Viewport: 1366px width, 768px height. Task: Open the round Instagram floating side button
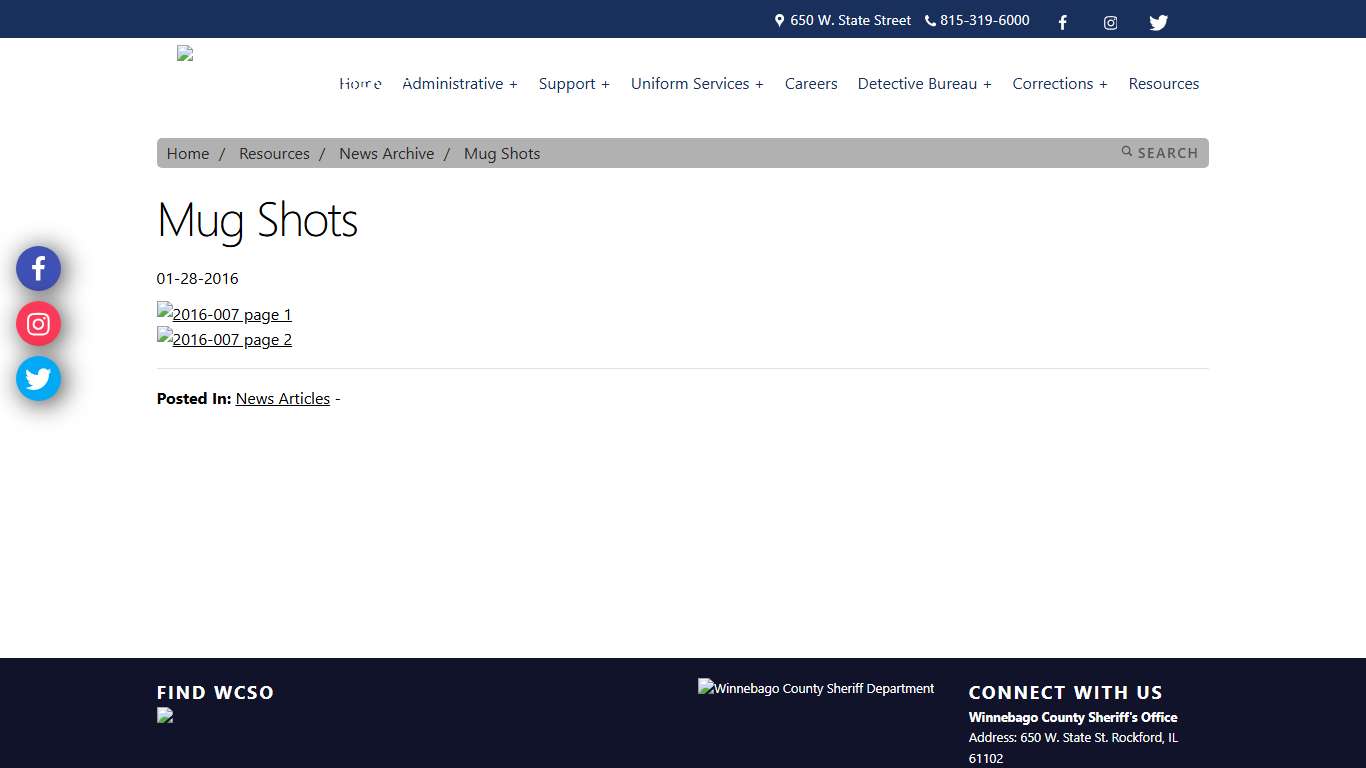point(38,324)
